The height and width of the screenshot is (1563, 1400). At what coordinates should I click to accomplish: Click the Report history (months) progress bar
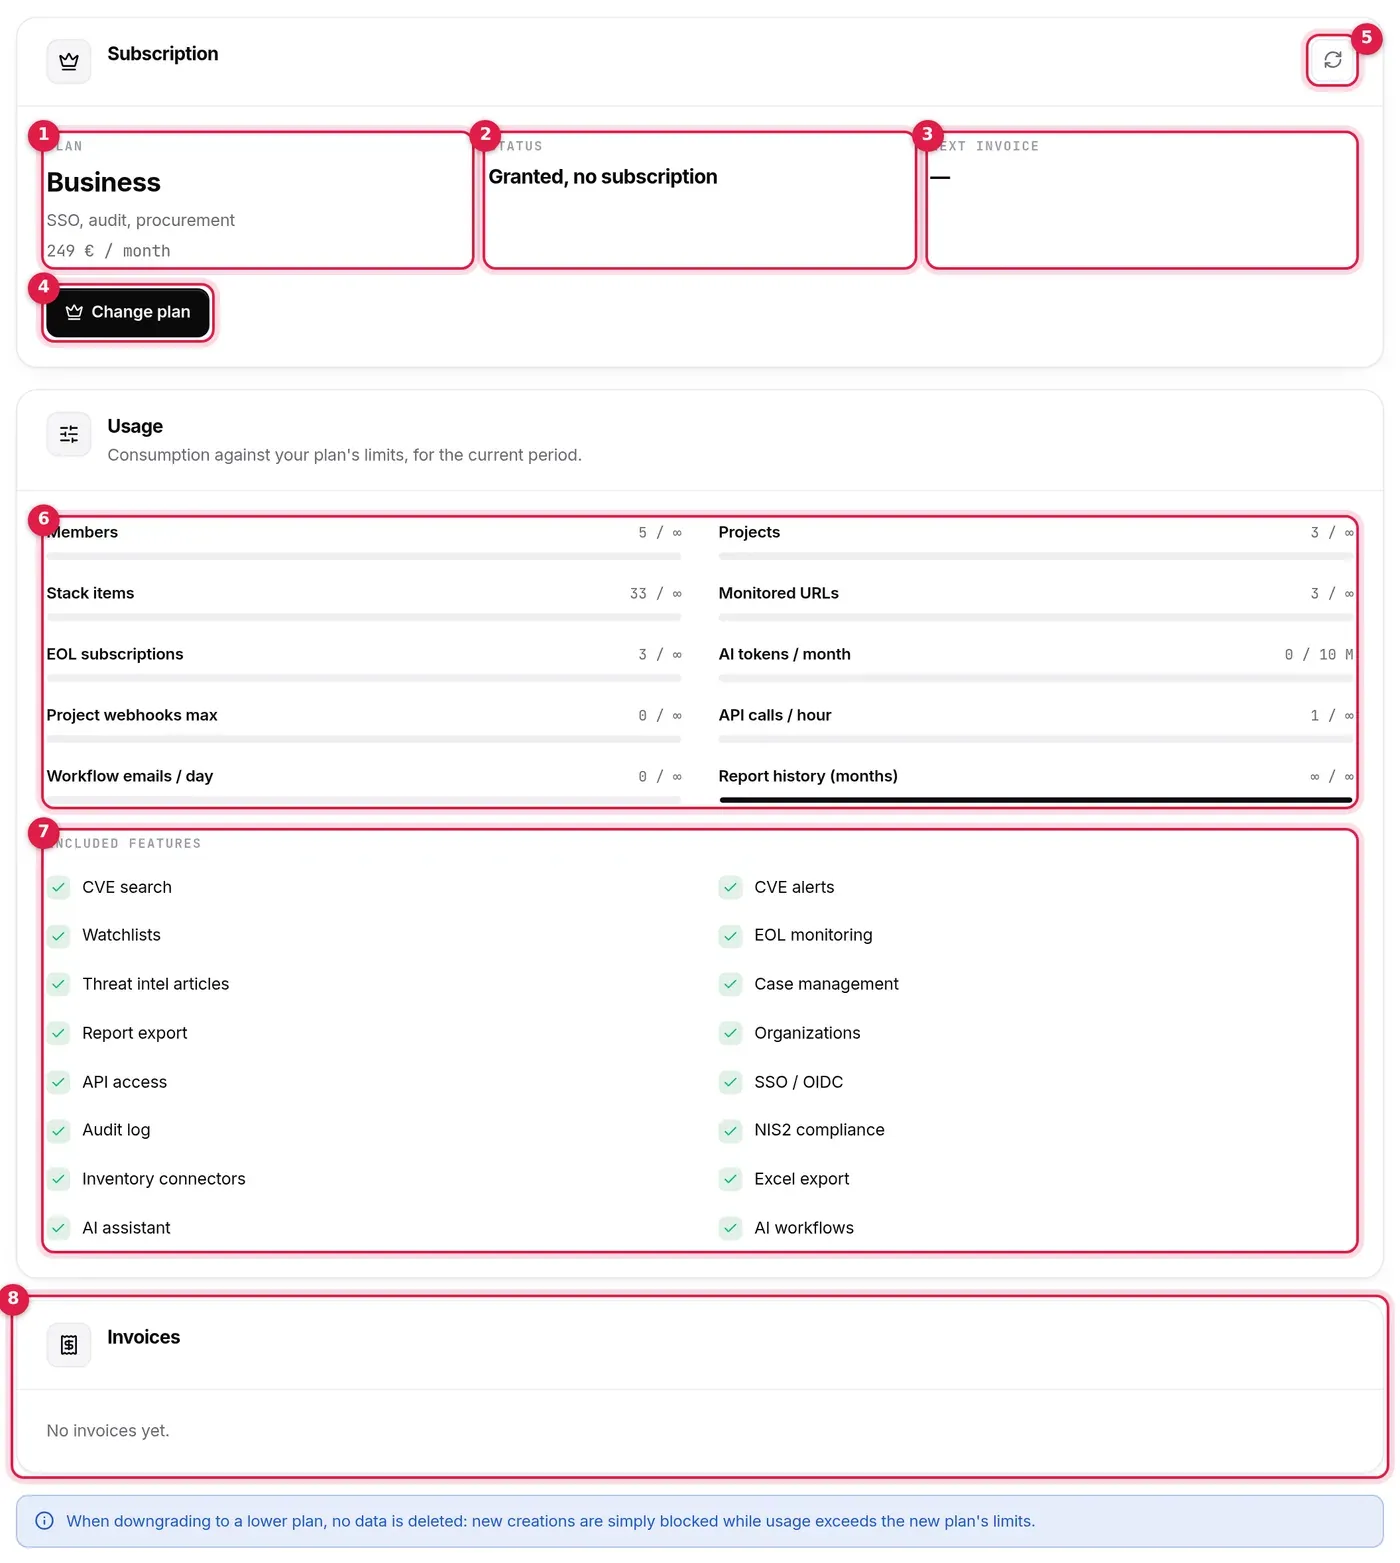point(1036,800)
